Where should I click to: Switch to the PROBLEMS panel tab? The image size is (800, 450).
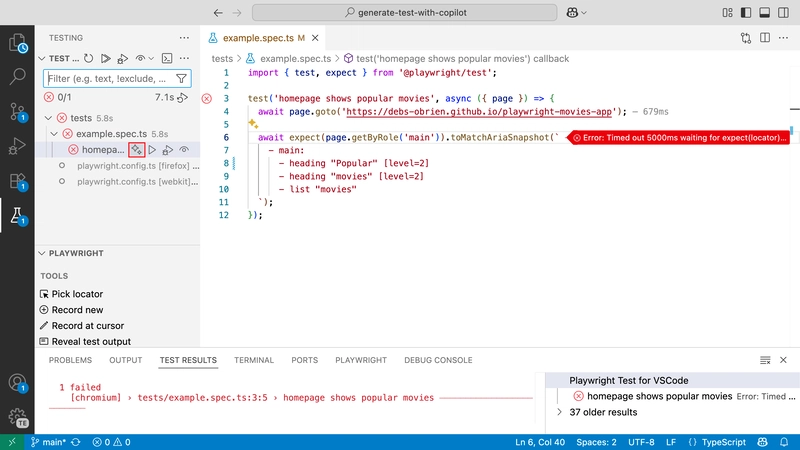click(70, 360)
